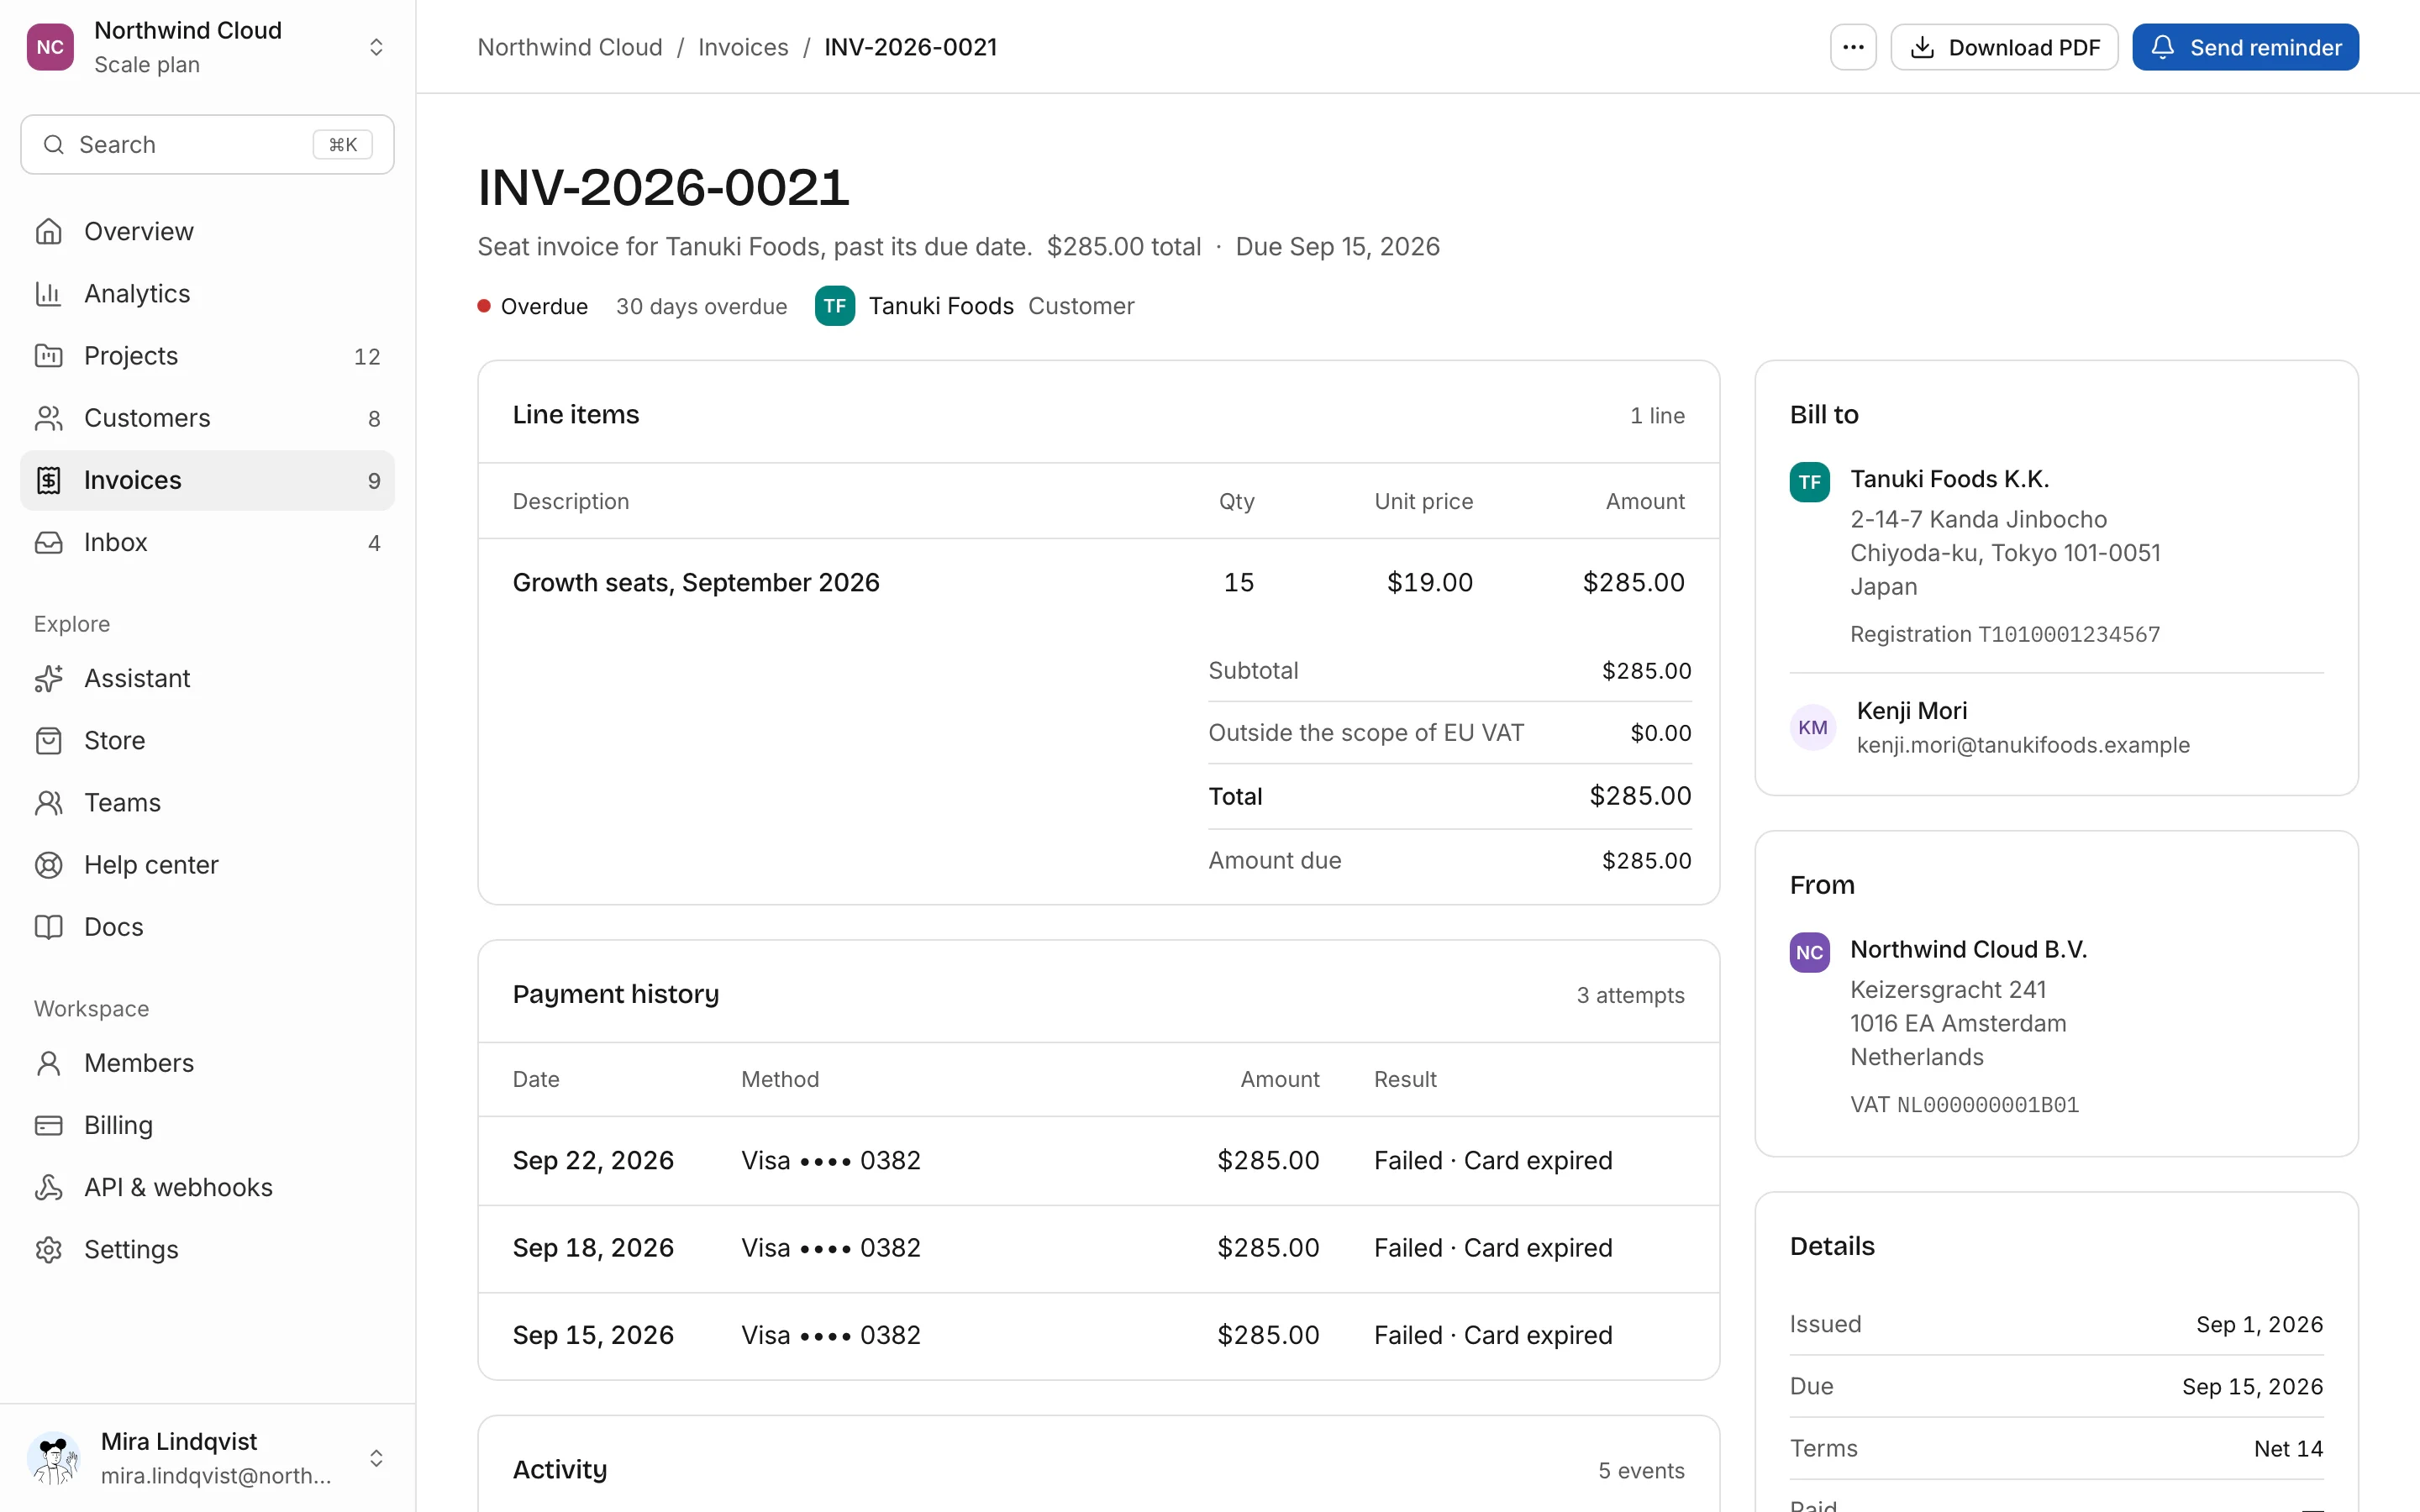
Task: Click the Overview home icon
Action: (48, 231)
